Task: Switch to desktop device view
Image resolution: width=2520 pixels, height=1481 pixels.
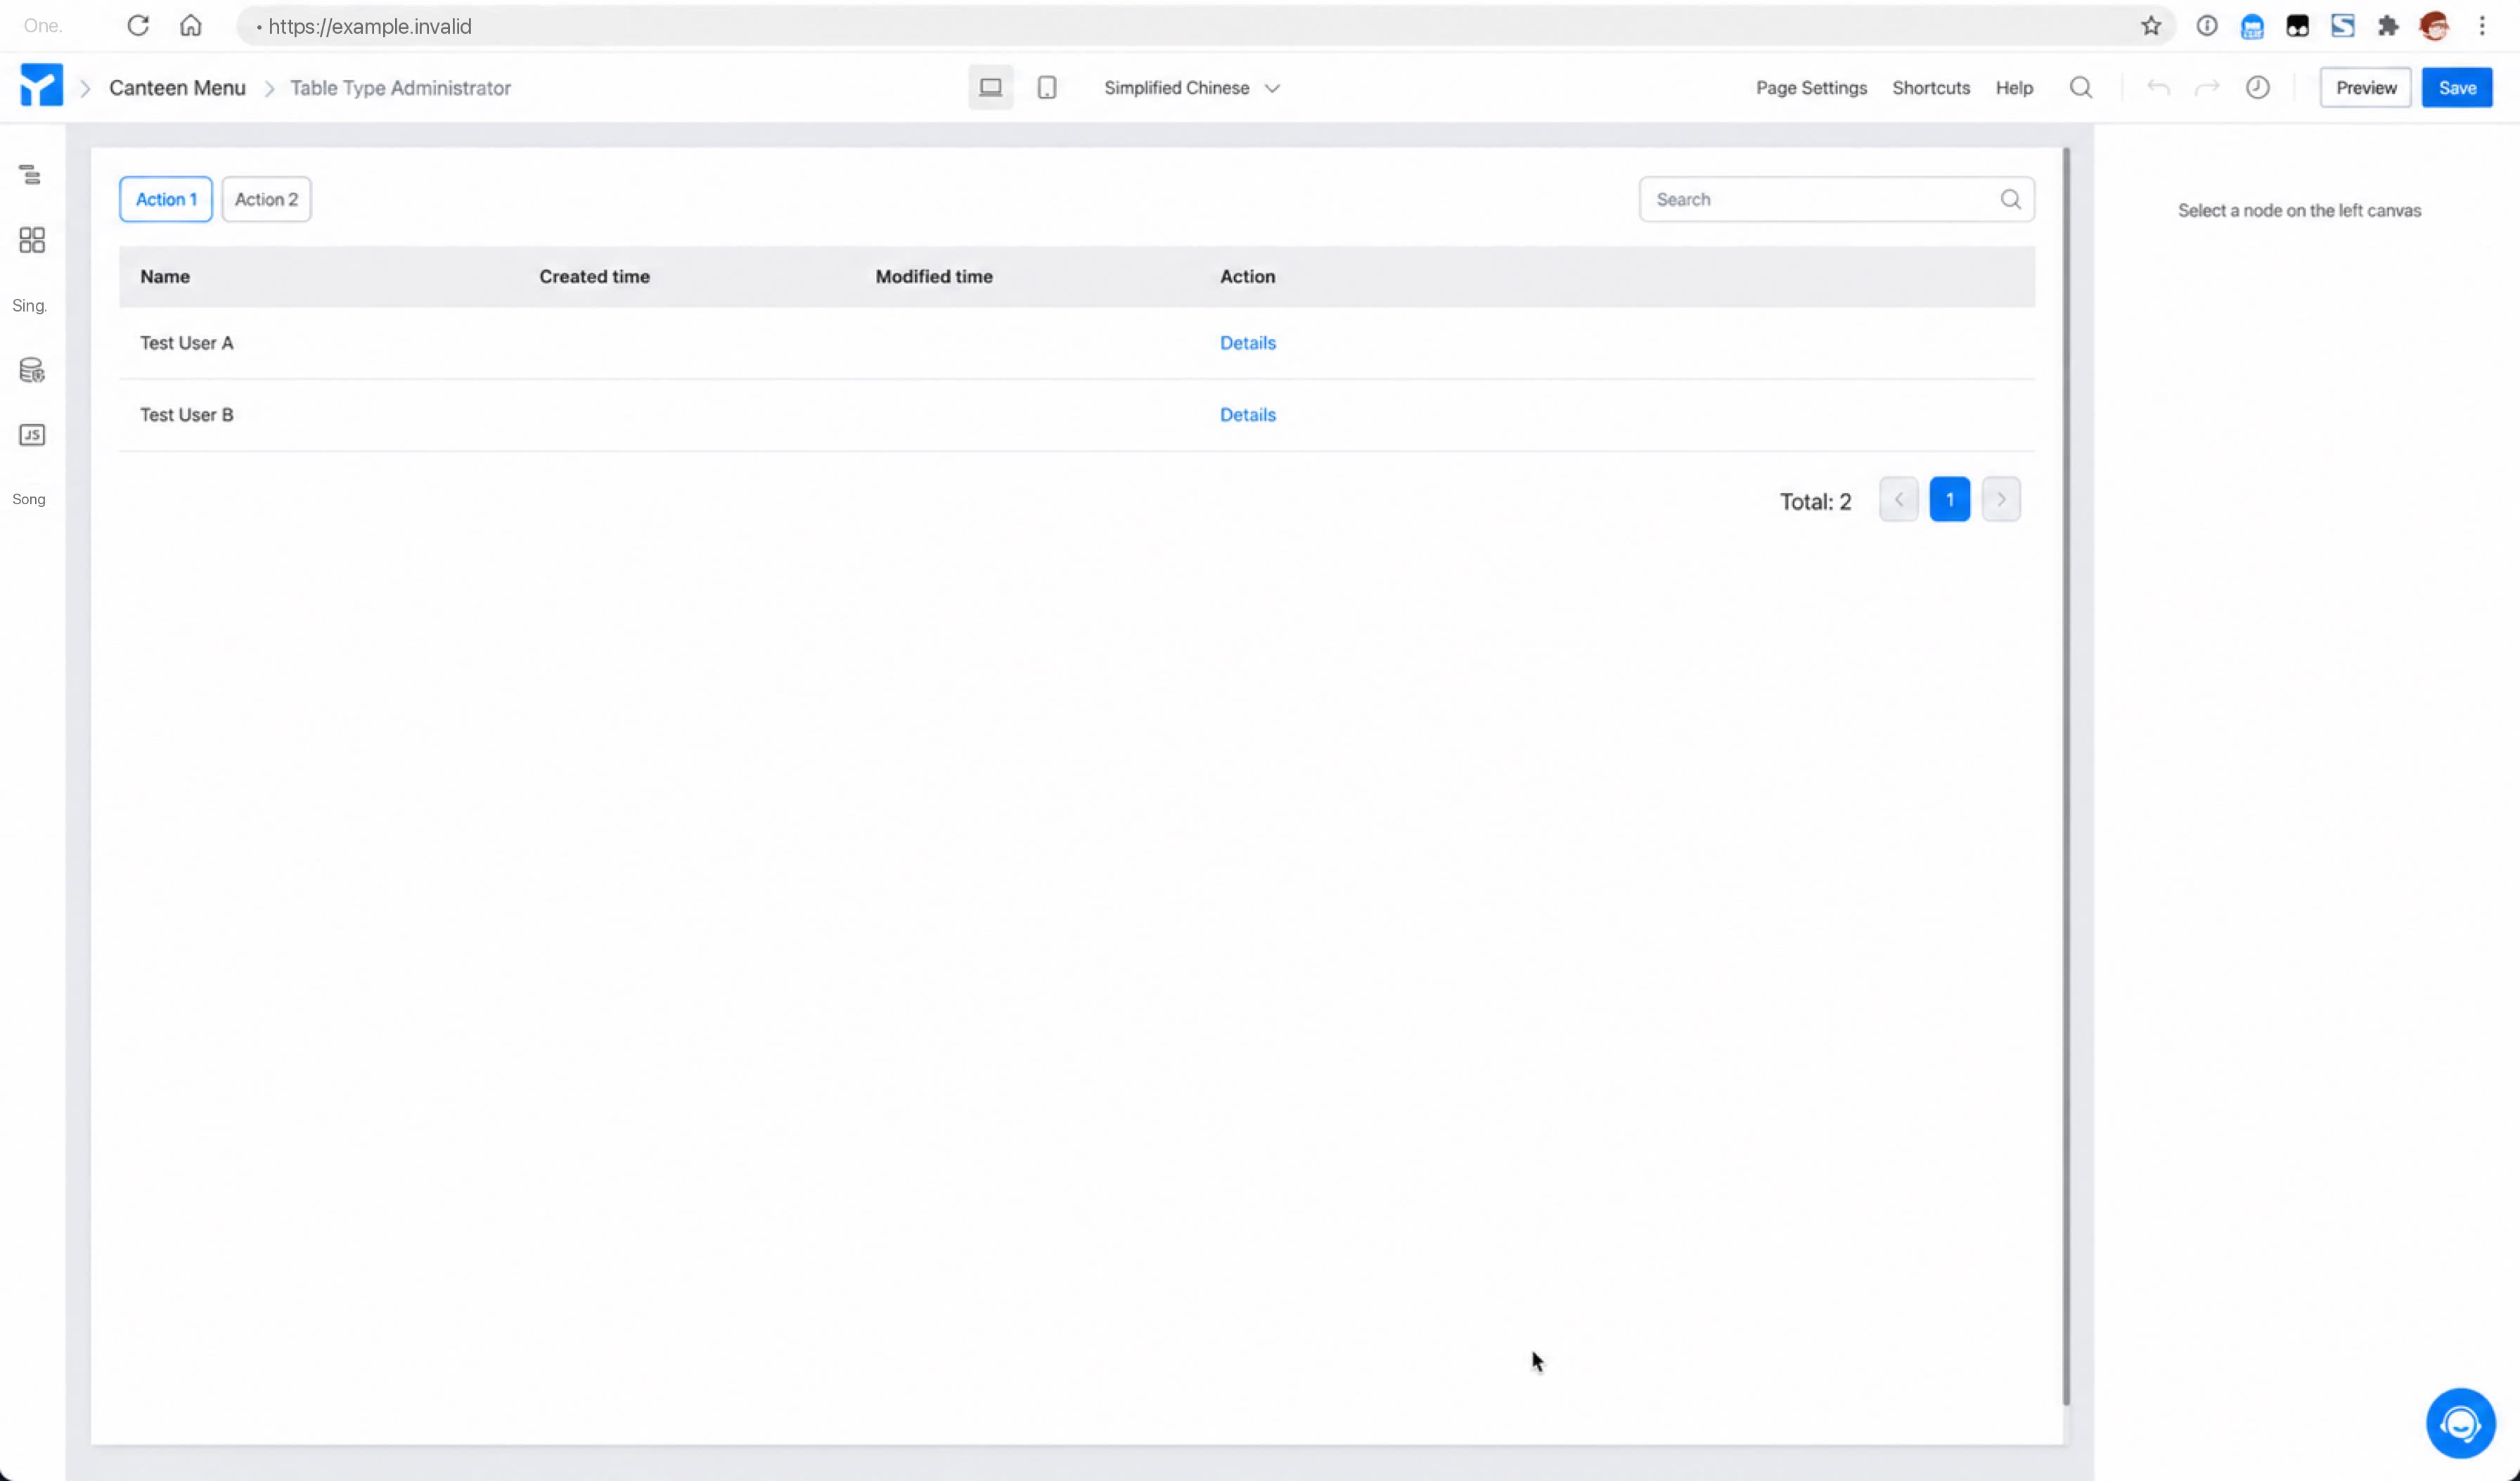Action: pyautogui.click(x=990, y=88)
